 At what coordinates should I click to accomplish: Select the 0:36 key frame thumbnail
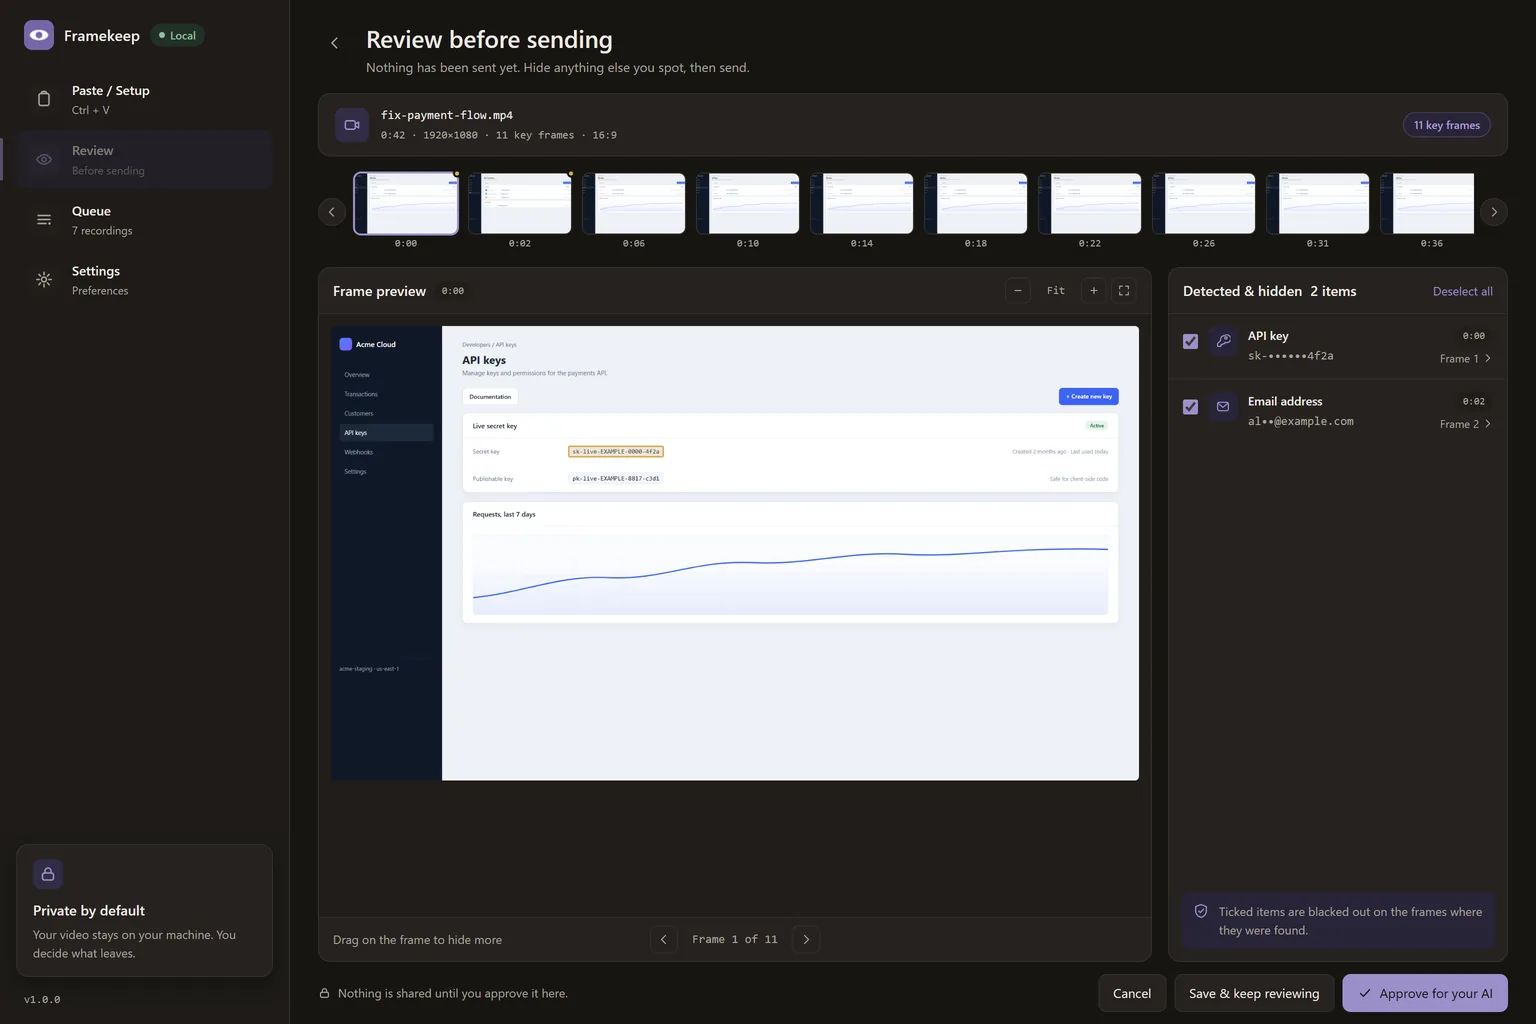1427,204
